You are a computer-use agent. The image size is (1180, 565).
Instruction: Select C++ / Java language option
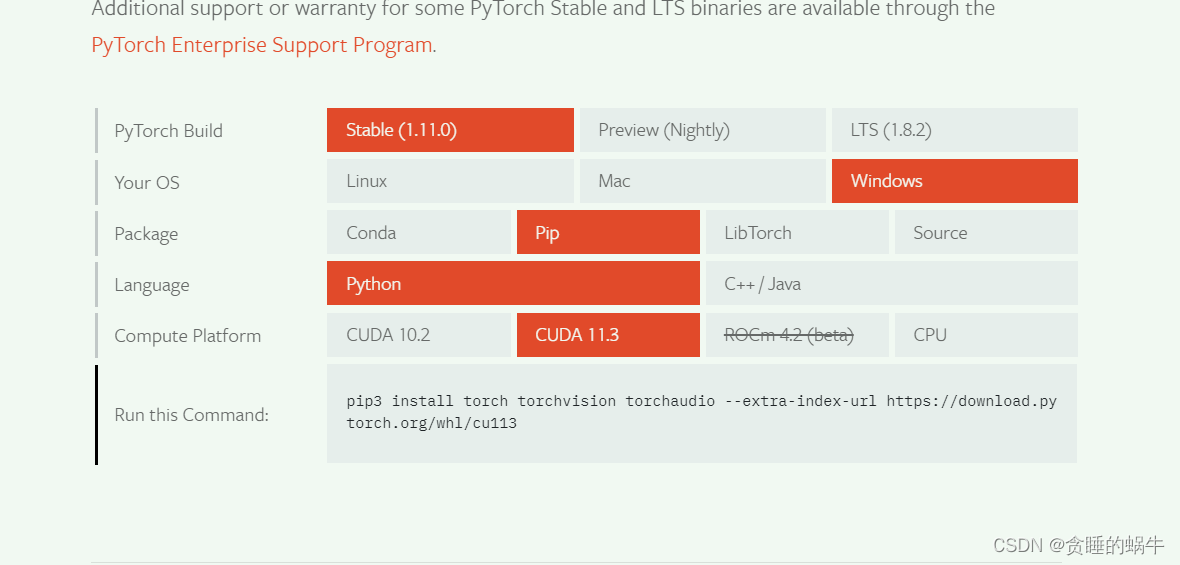tap(891, 284)
